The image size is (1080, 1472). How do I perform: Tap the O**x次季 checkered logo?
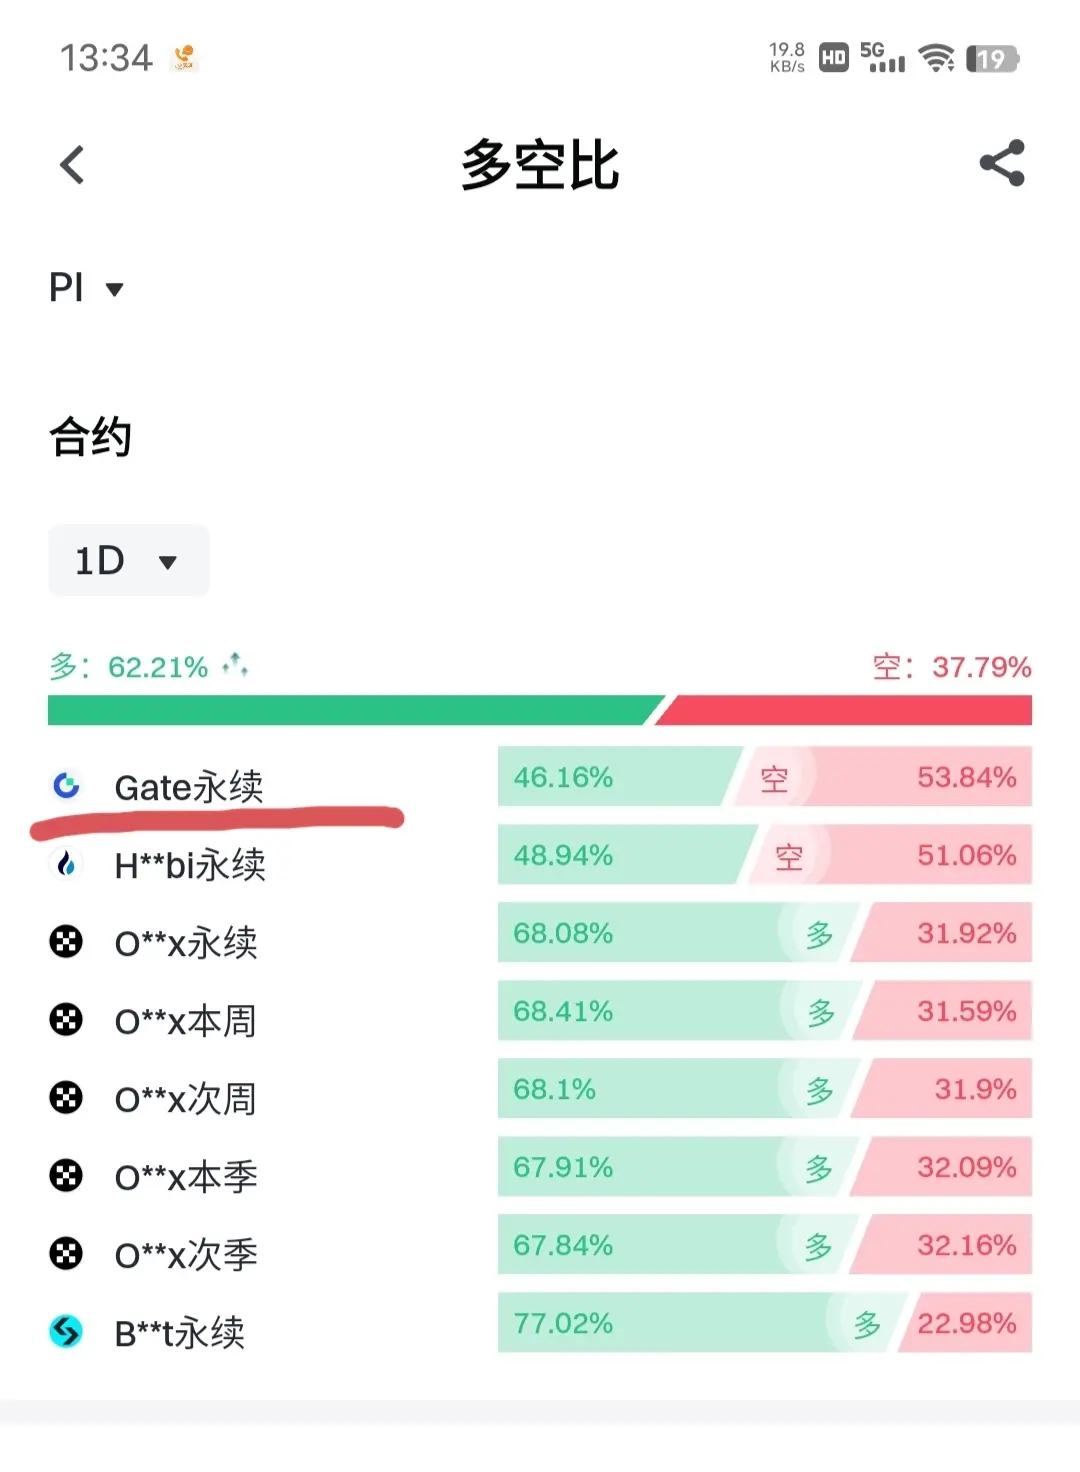[66, 1253]
